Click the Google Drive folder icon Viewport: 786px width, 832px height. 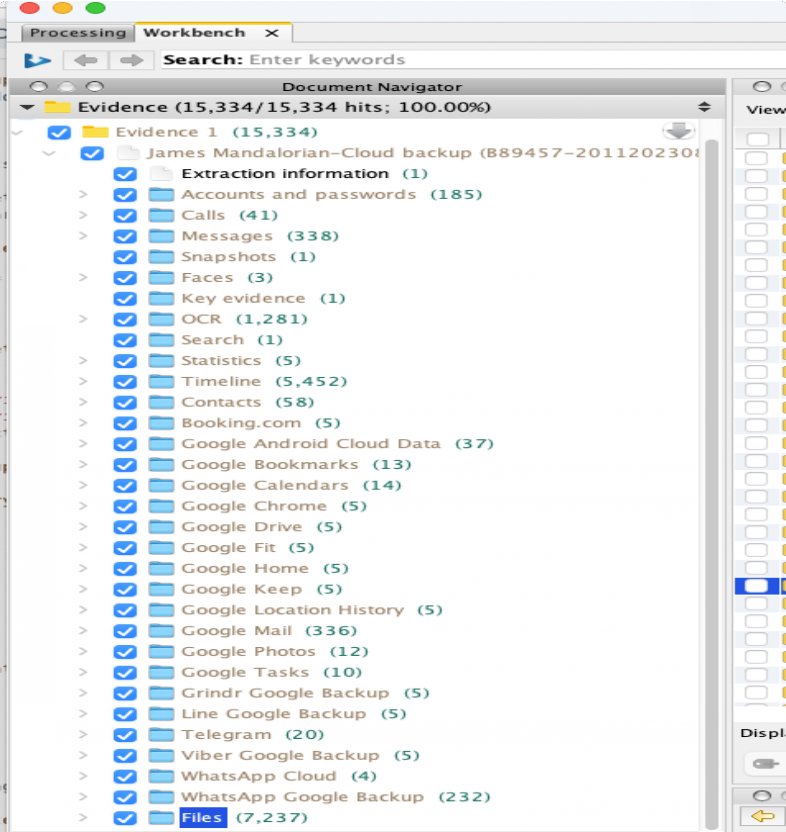(x=161, y=527)
